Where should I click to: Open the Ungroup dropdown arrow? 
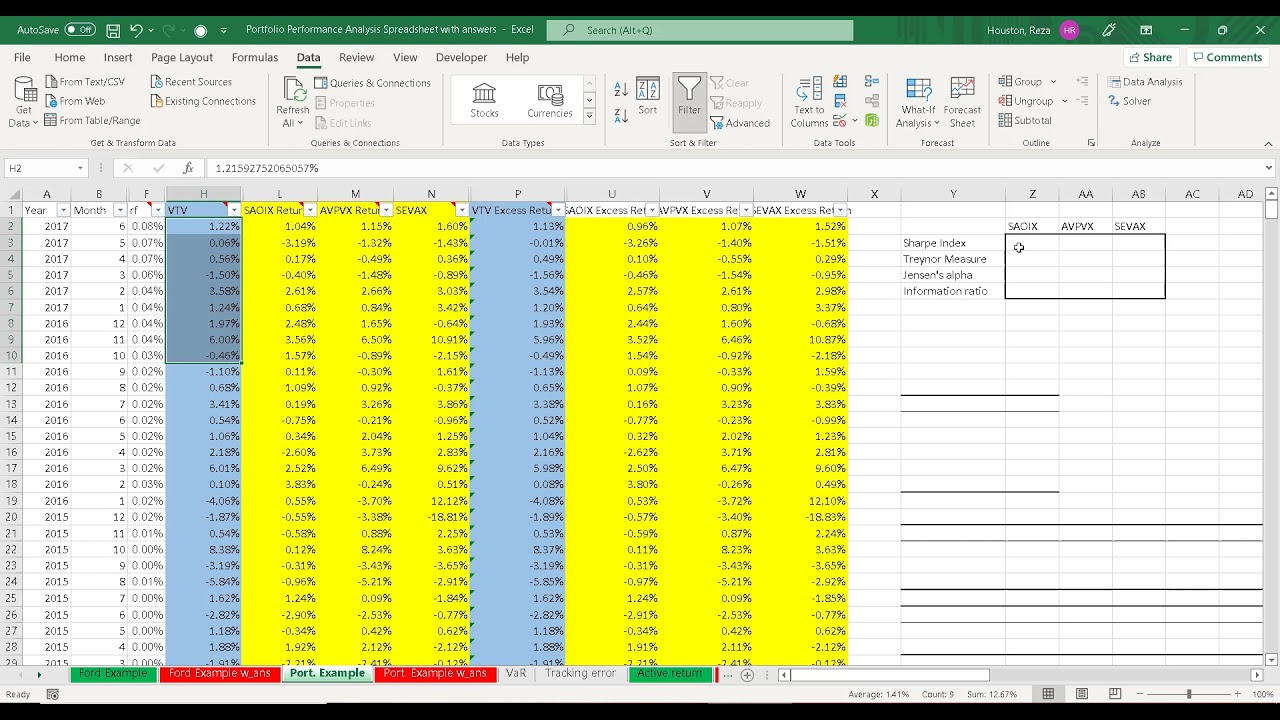point(1064,101)
